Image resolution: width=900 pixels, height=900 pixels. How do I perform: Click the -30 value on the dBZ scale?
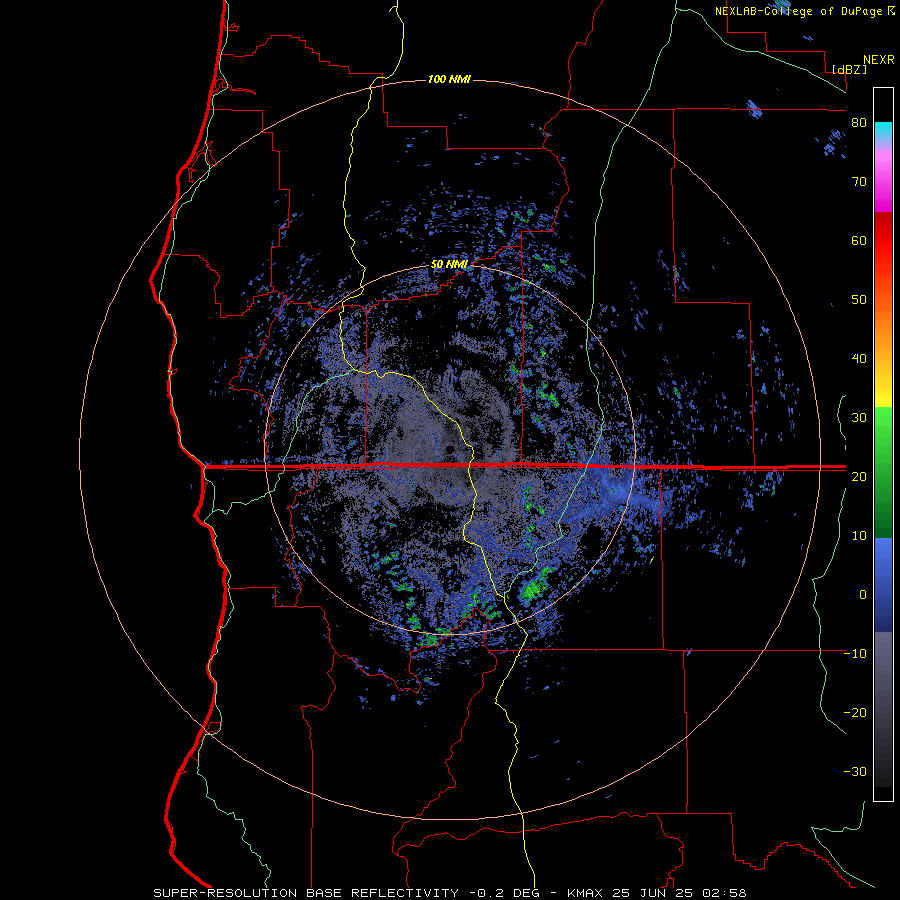[855, 771]
